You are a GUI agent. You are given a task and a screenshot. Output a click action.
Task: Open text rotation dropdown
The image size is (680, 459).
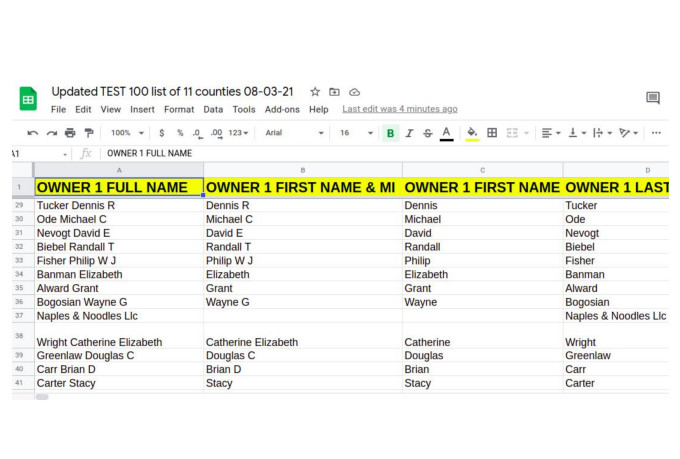628,133
